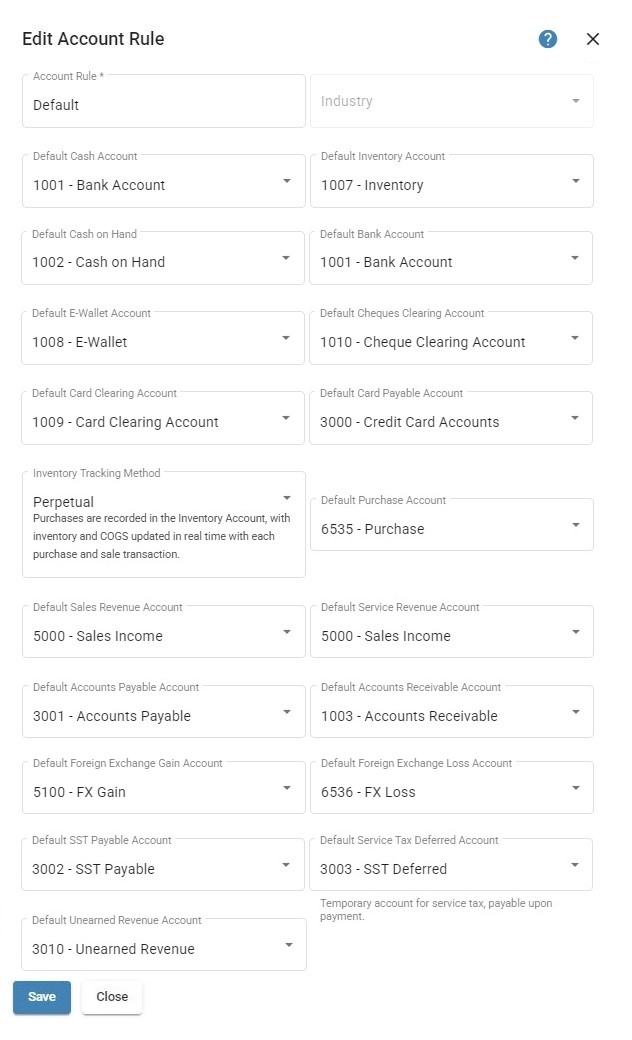Expand the Industry dropdown
Viewport: 632px width, 1040px height.
tap(452, 101)
